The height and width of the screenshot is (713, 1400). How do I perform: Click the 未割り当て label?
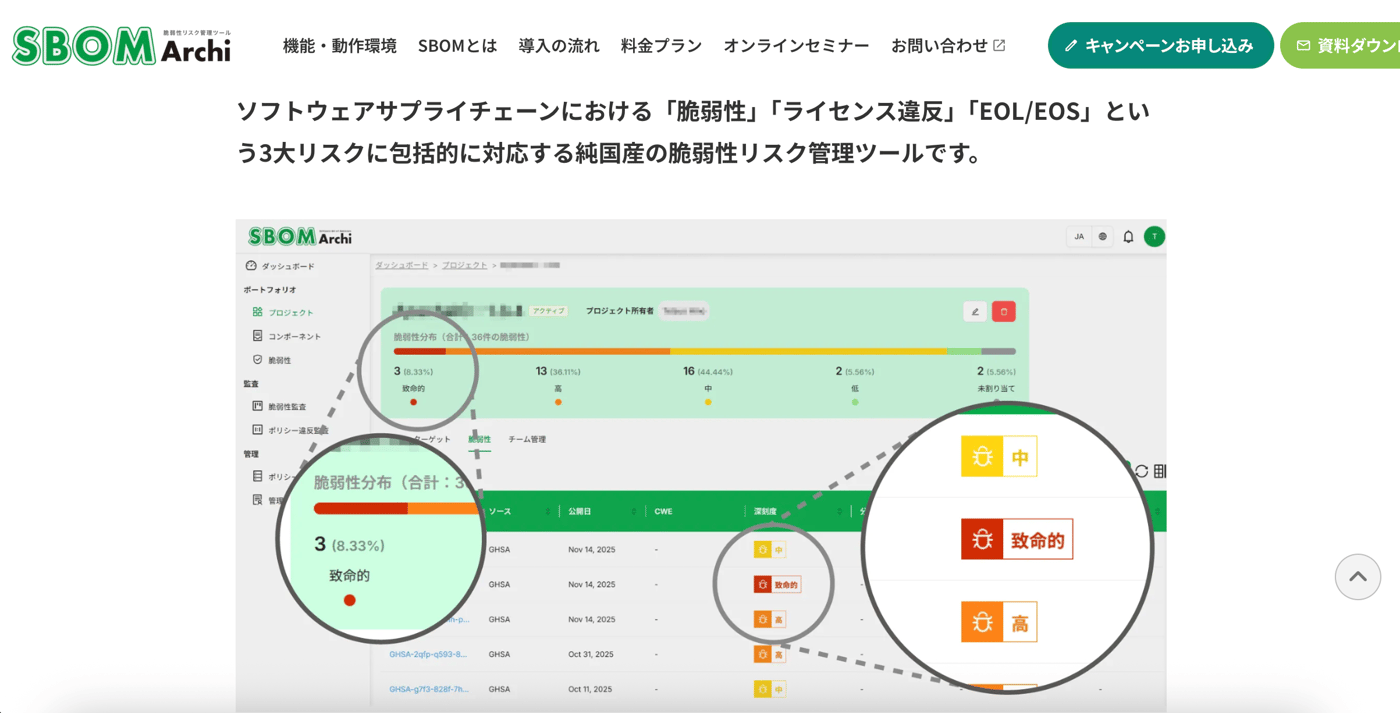tap(996, 388)
